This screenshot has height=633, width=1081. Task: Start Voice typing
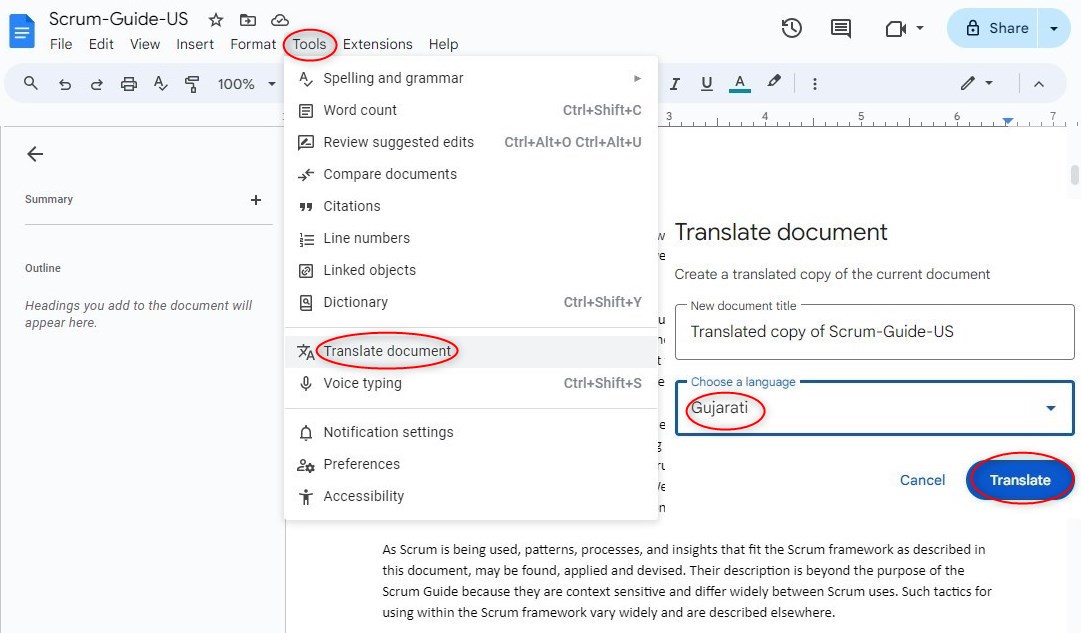tap(471, 383)
